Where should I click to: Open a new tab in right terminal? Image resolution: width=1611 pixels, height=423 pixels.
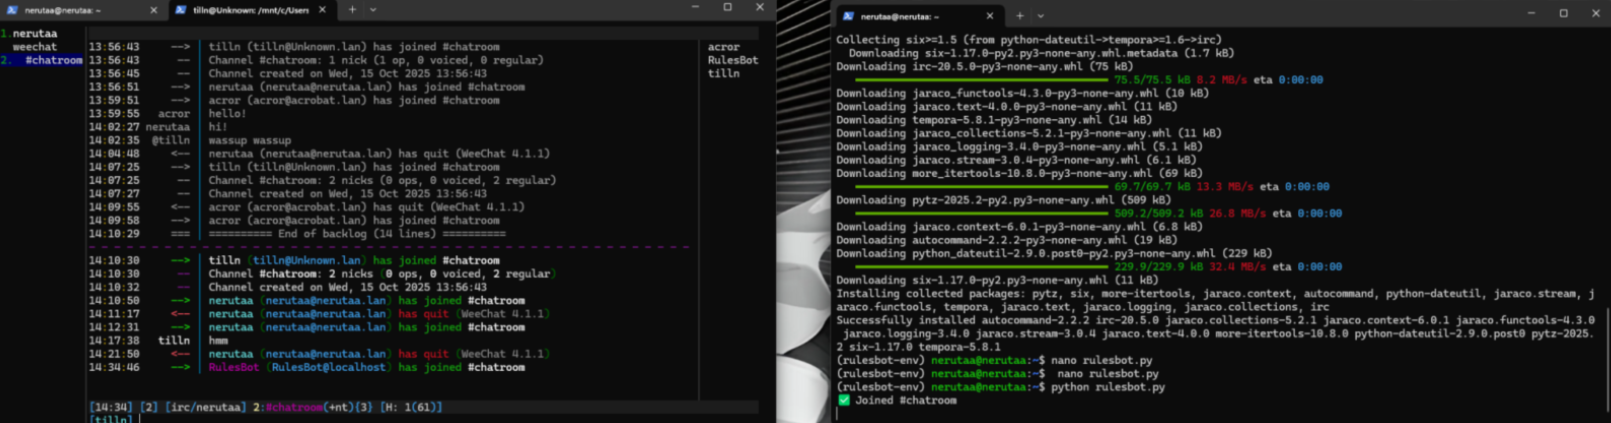click(x=1019, y=16)
